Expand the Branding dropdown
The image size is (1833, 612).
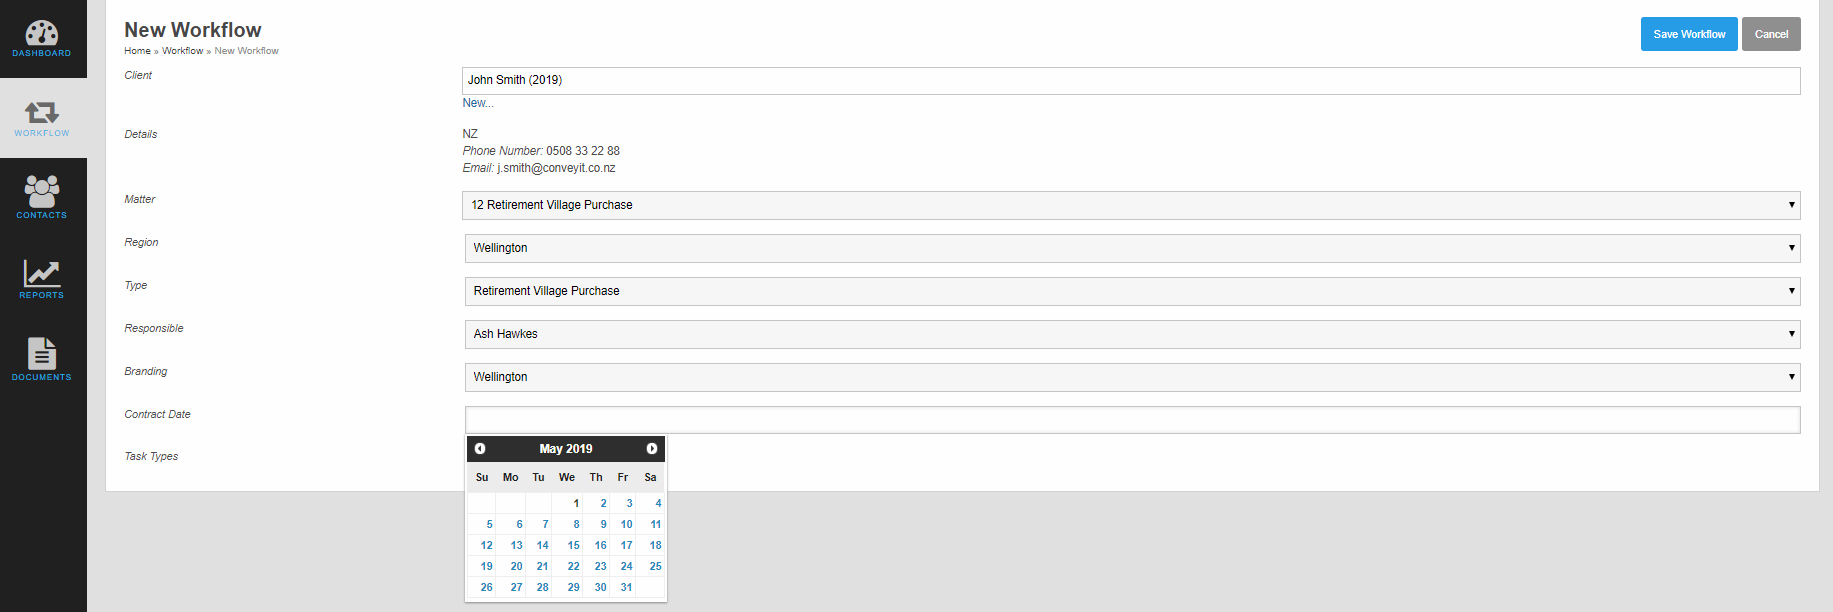click(x=1132, y=377)
